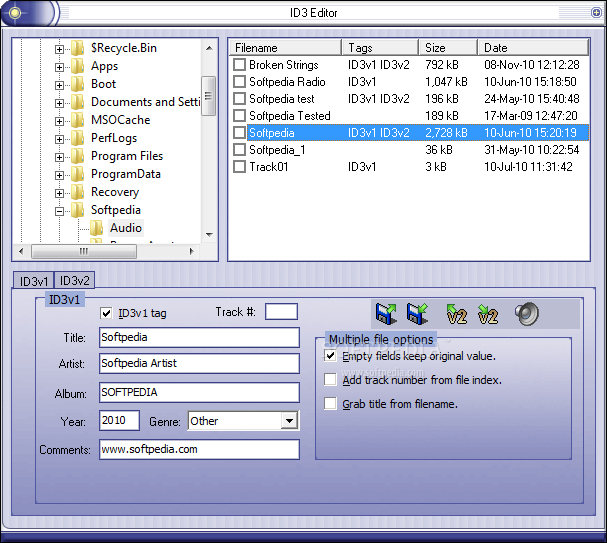The width and height of the screenshot is (607, 543).
Task: Click the Softpedia folder icon in tree
Action: [x=78, y=210]
